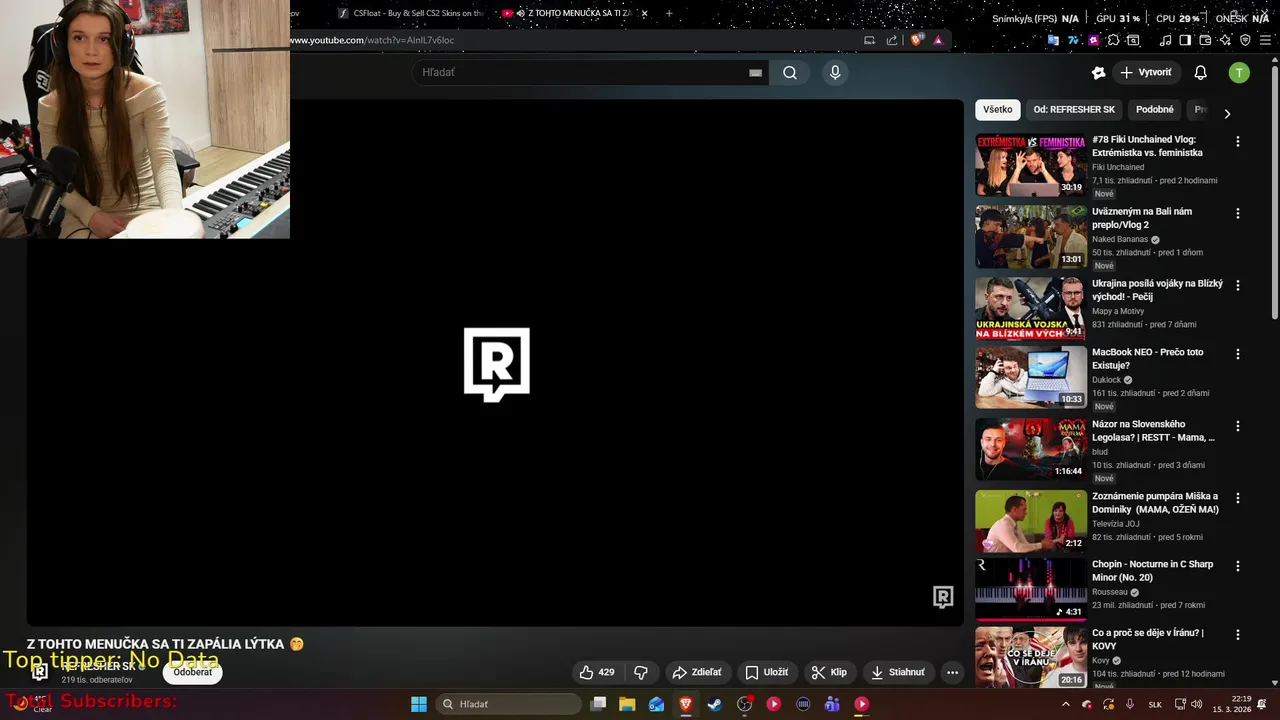Open the Brave VPN shield icon

click(1245, 40)
